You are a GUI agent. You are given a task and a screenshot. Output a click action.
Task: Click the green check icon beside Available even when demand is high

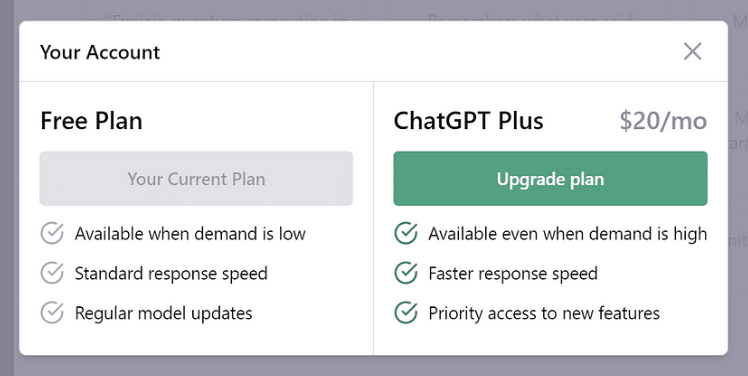tap(406, 233)
